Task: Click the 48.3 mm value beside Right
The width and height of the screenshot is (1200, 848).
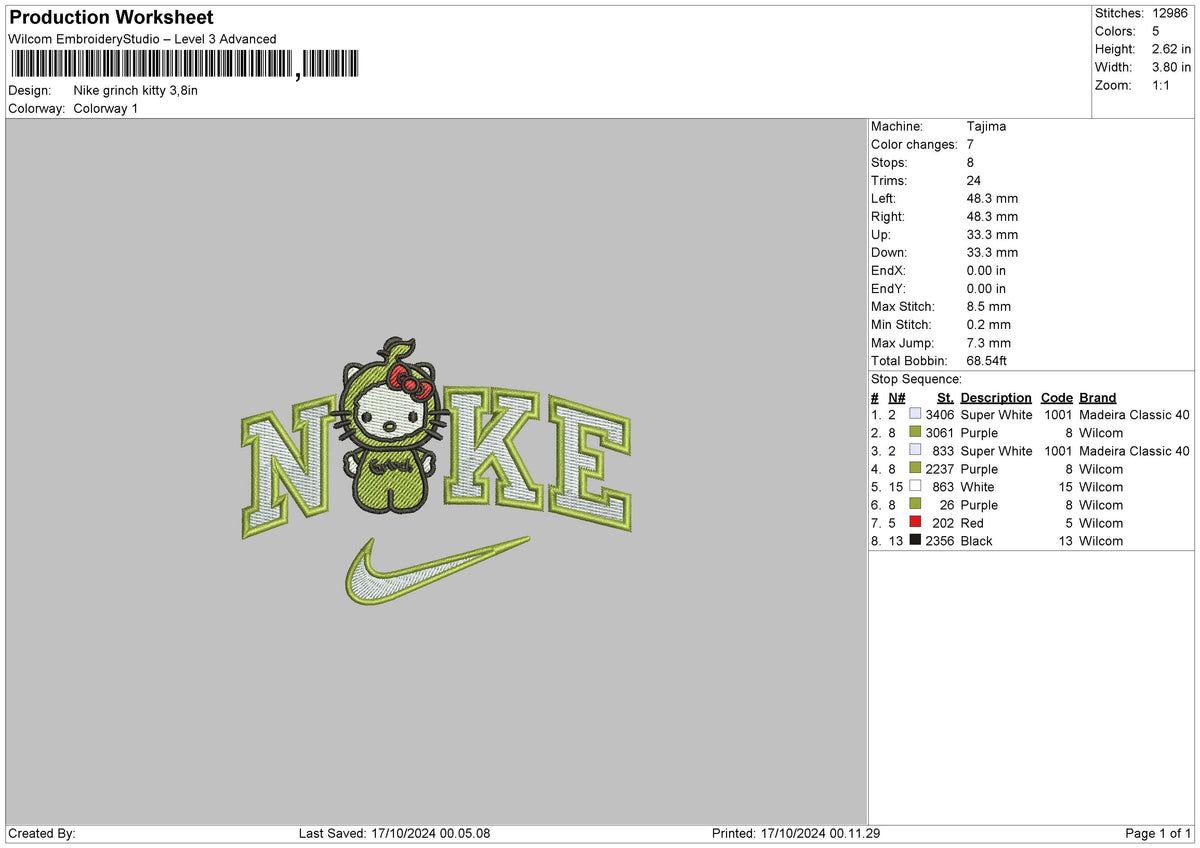Action: tap(992, 216)
